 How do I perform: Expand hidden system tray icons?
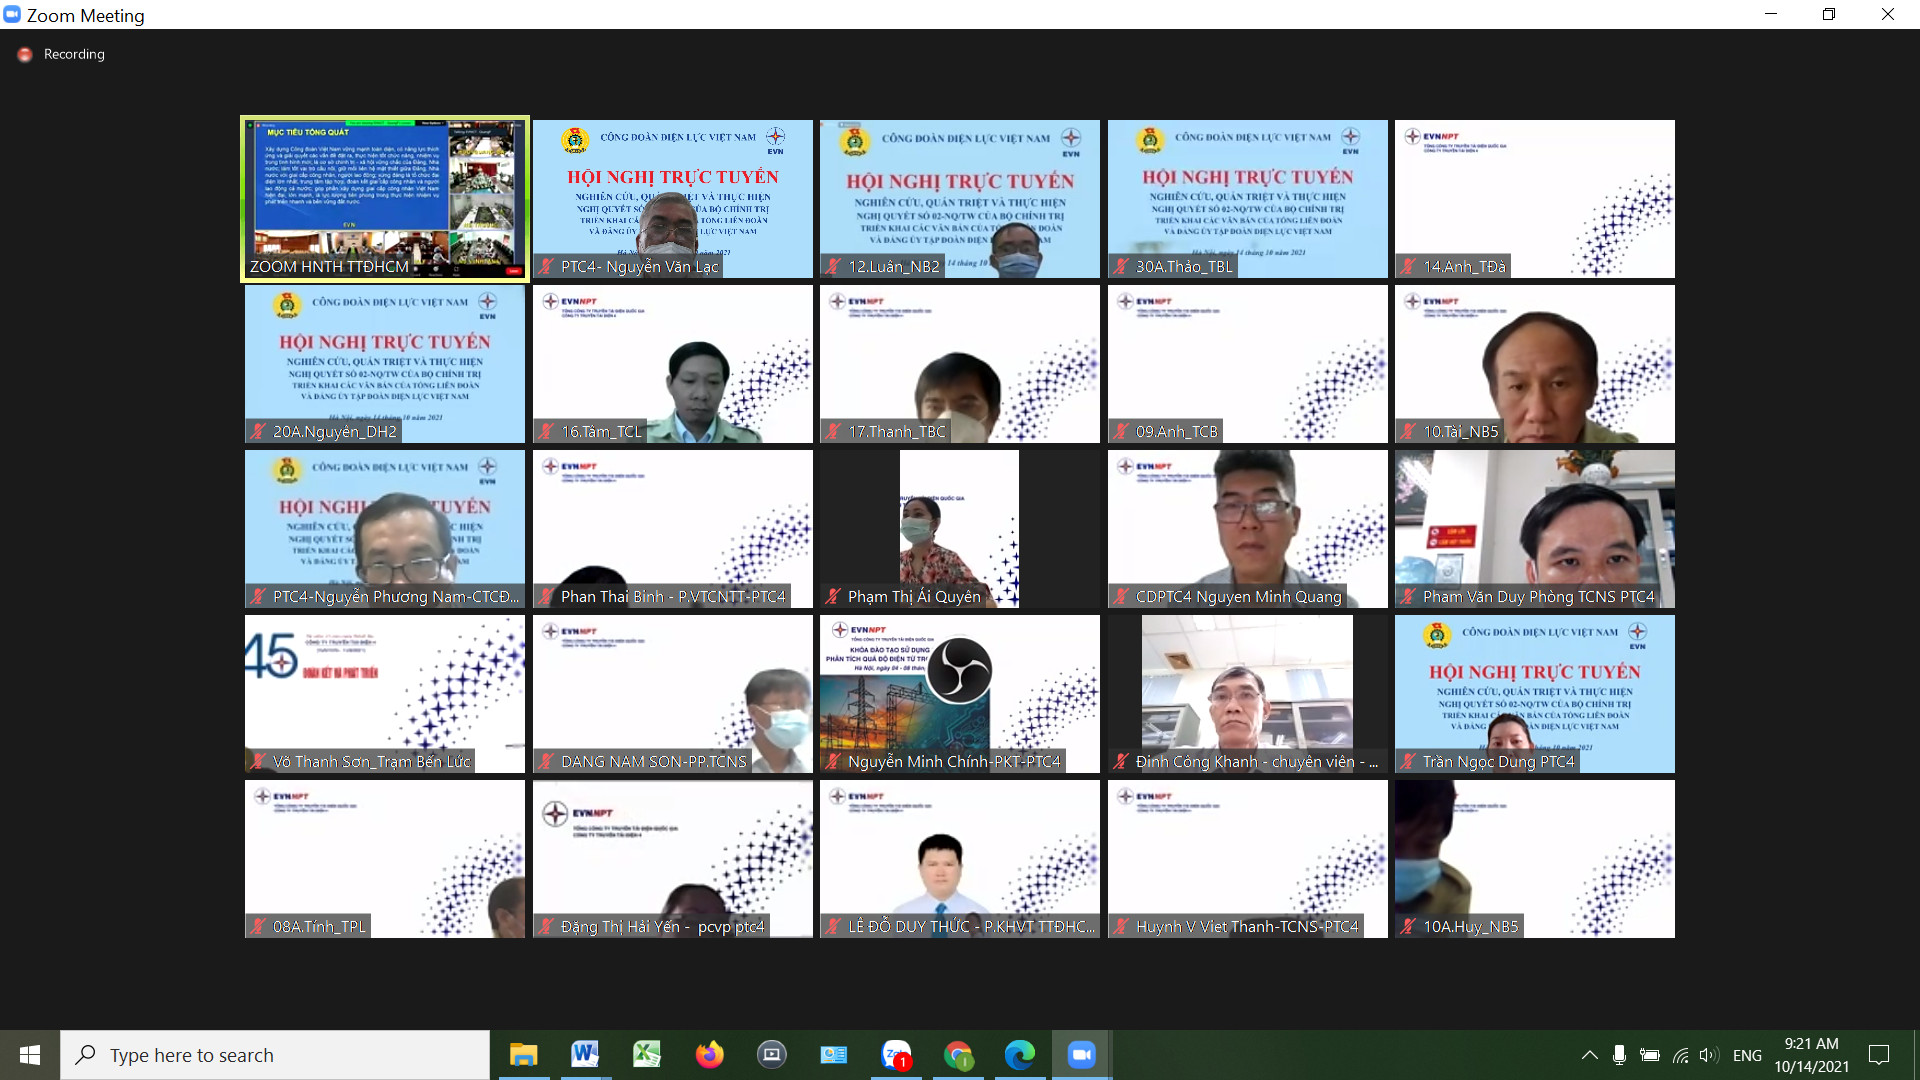(x=1589, y=1055)
